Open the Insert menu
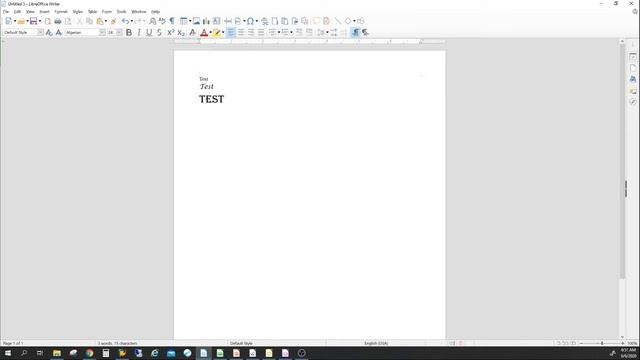This screenshot has width=640, height=360. (x=44, y=12)
